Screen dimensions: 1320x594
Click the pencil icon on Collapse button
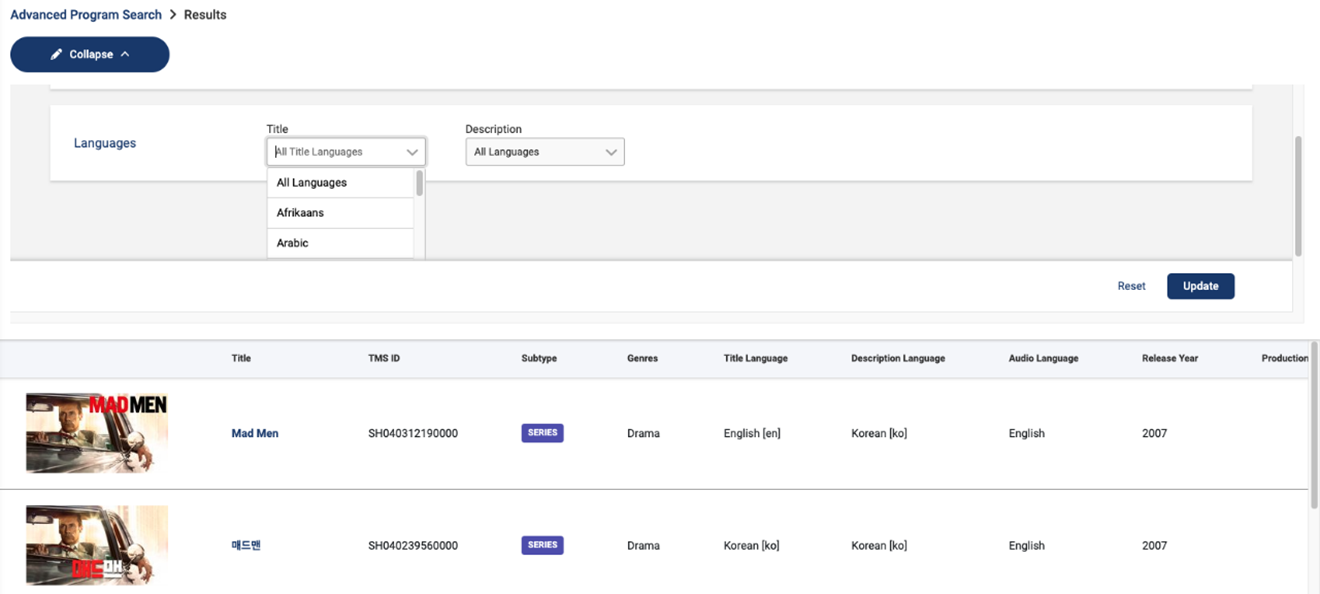[56, 54]
